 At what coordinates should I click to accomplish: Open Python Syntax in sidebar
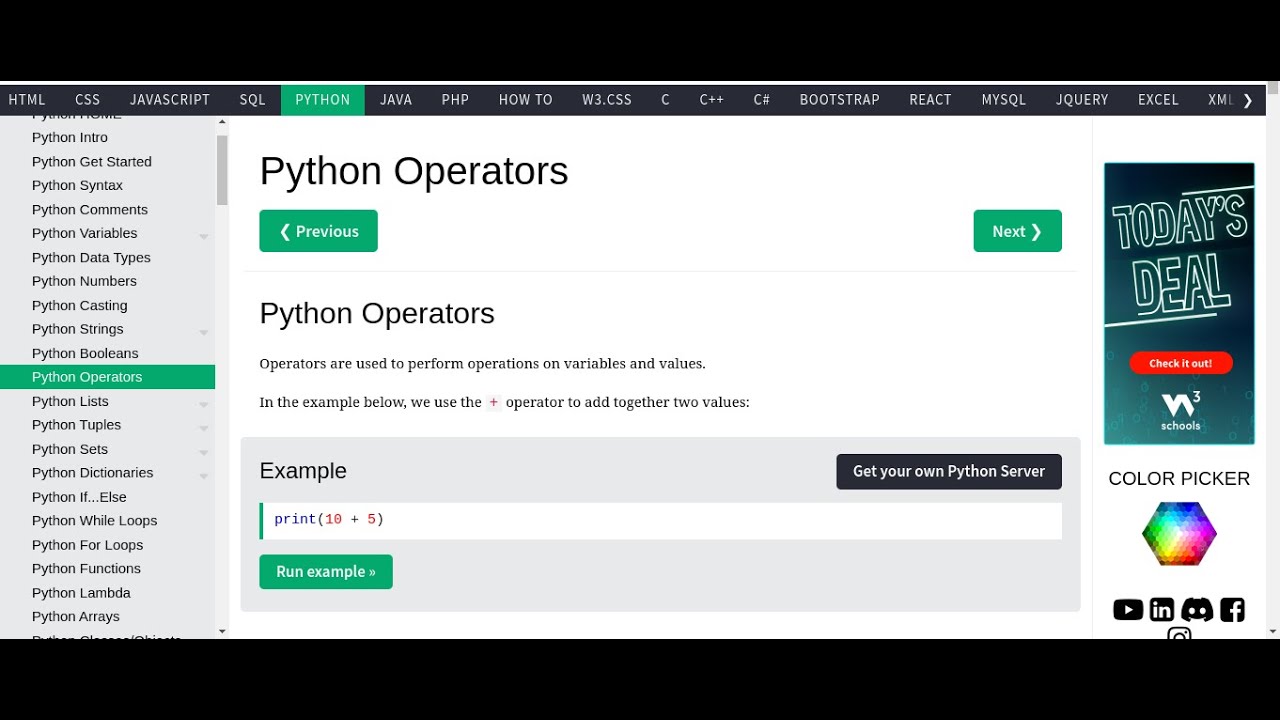tap(107, 185)
